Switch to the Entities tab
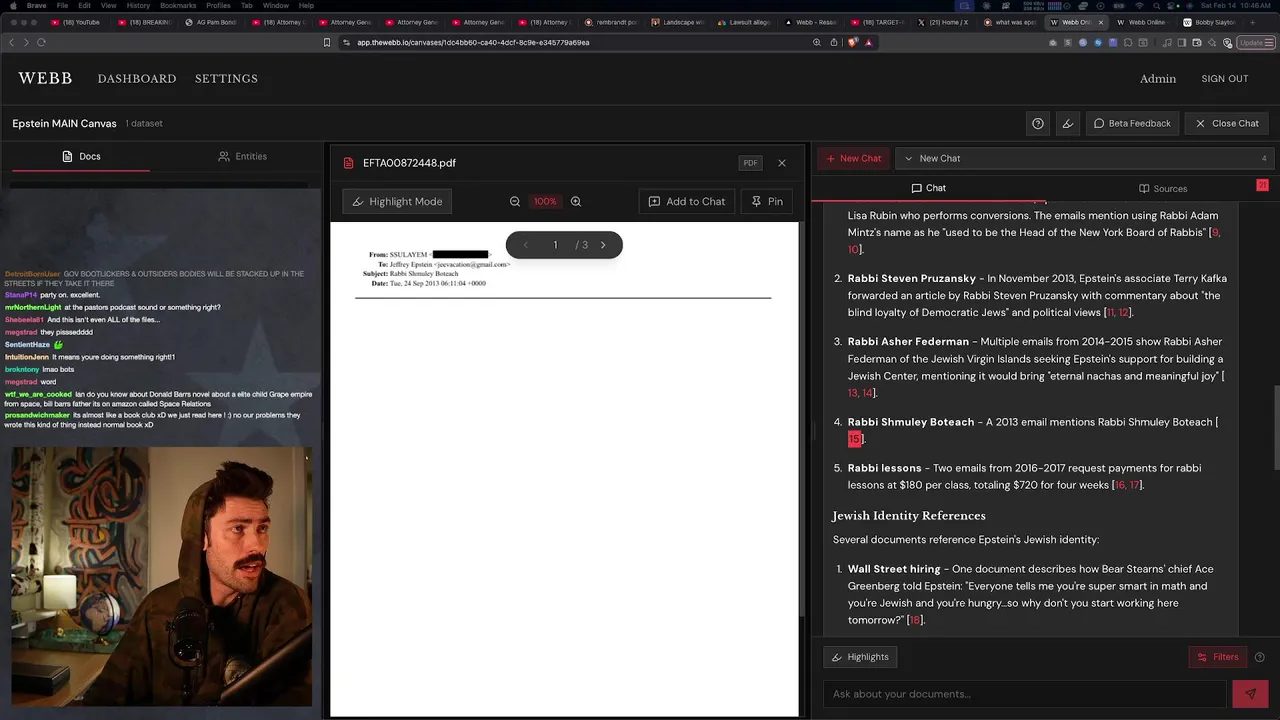1280x720 pixels. point(242,156)
